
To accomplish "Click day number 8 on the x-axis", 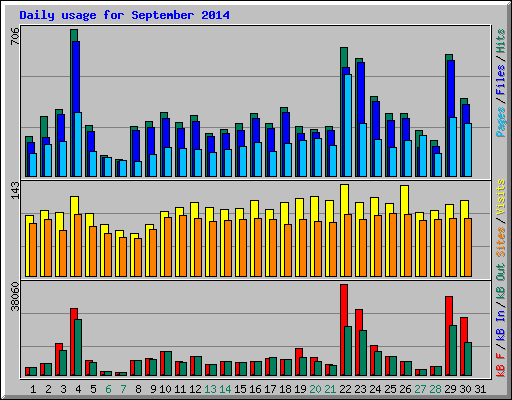I will pyautogui.click(x=138, y=389).
